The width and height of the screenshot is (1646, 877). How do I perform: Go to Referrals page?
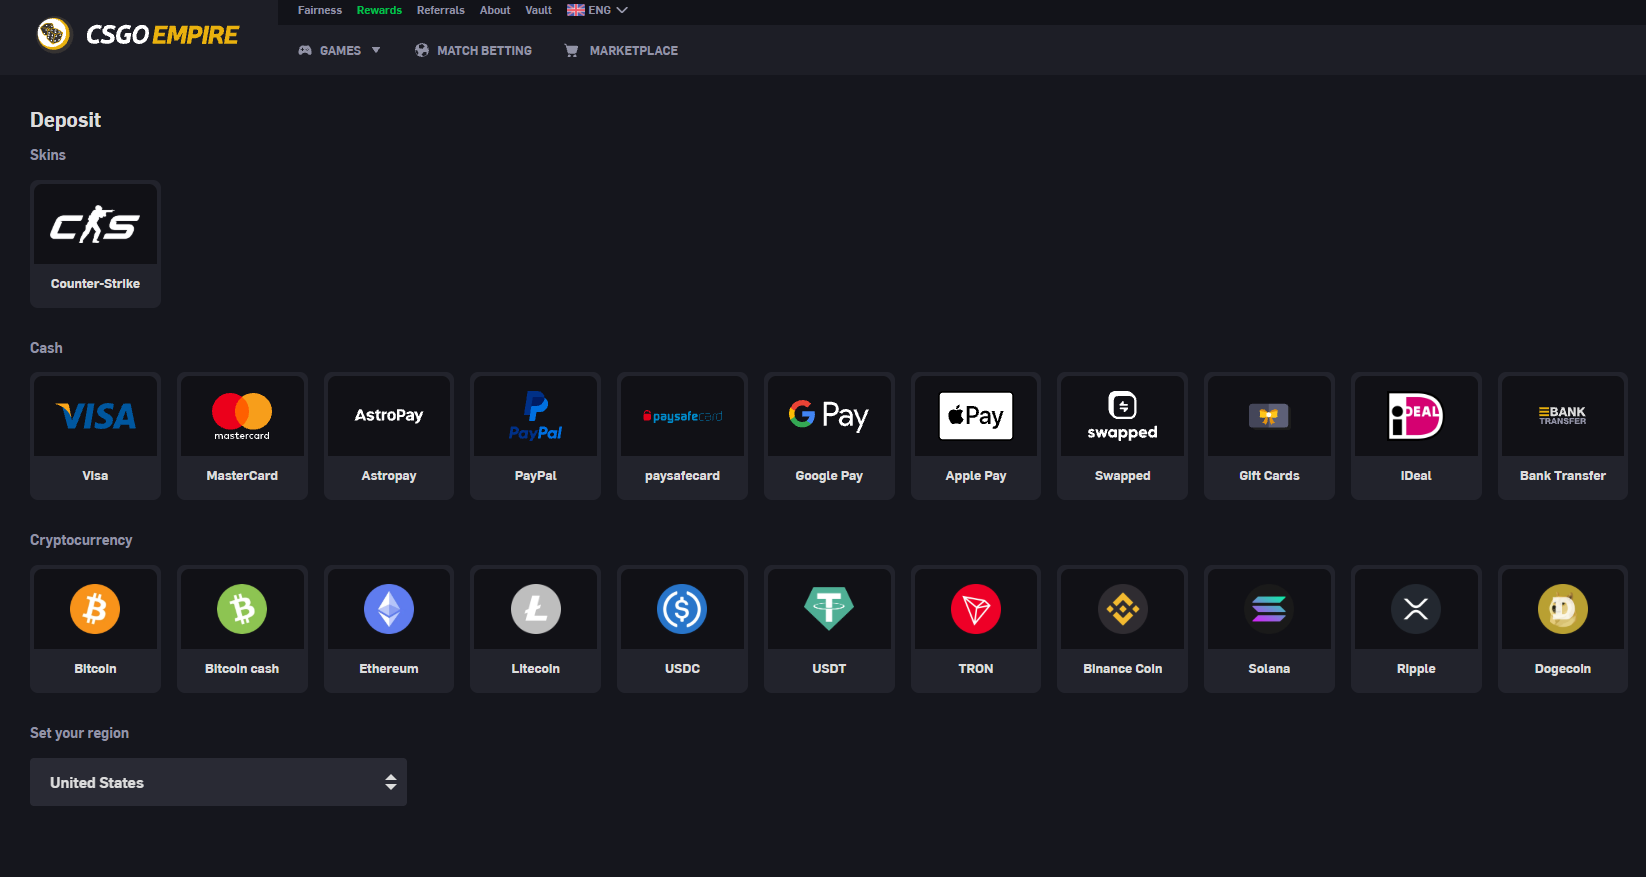click(441, 10)
